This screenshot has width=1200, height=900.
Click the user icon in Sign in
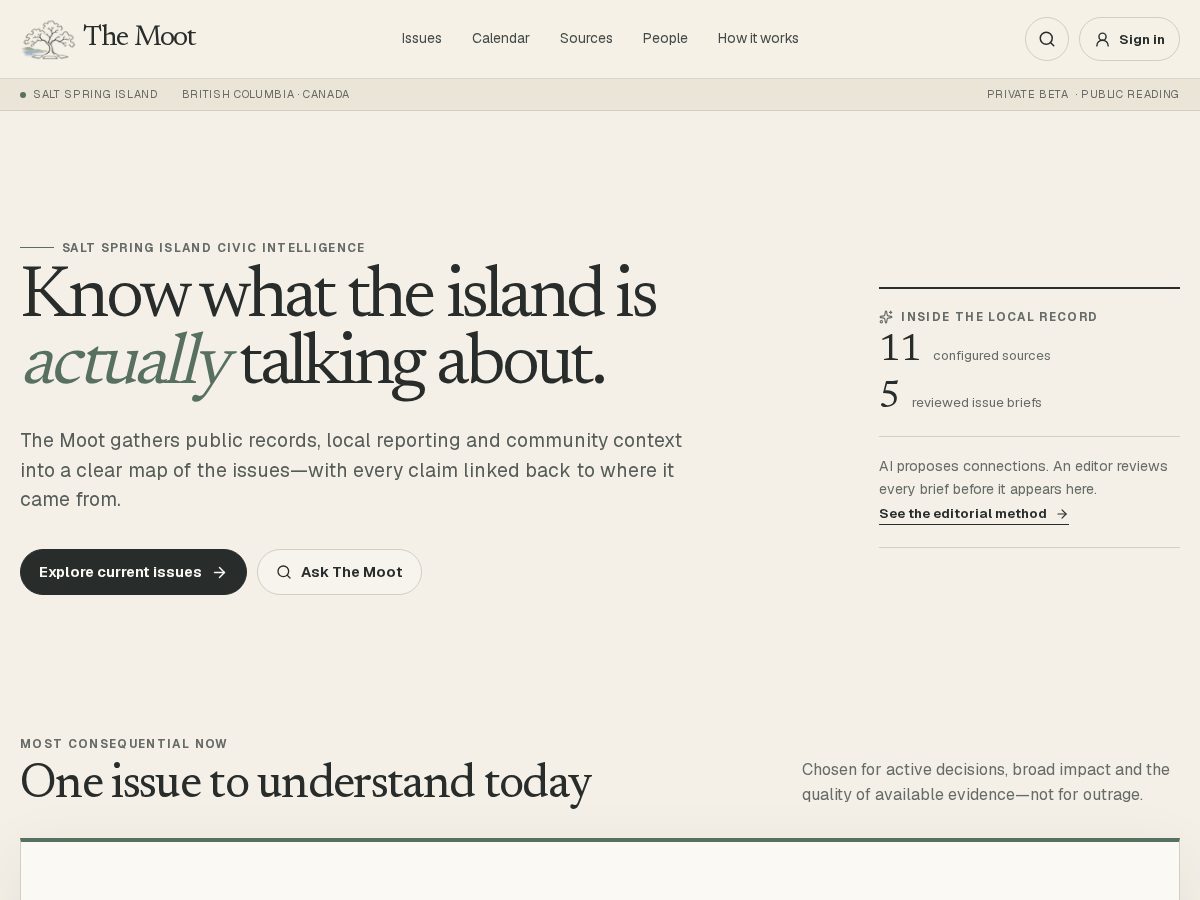point(1102,39)
